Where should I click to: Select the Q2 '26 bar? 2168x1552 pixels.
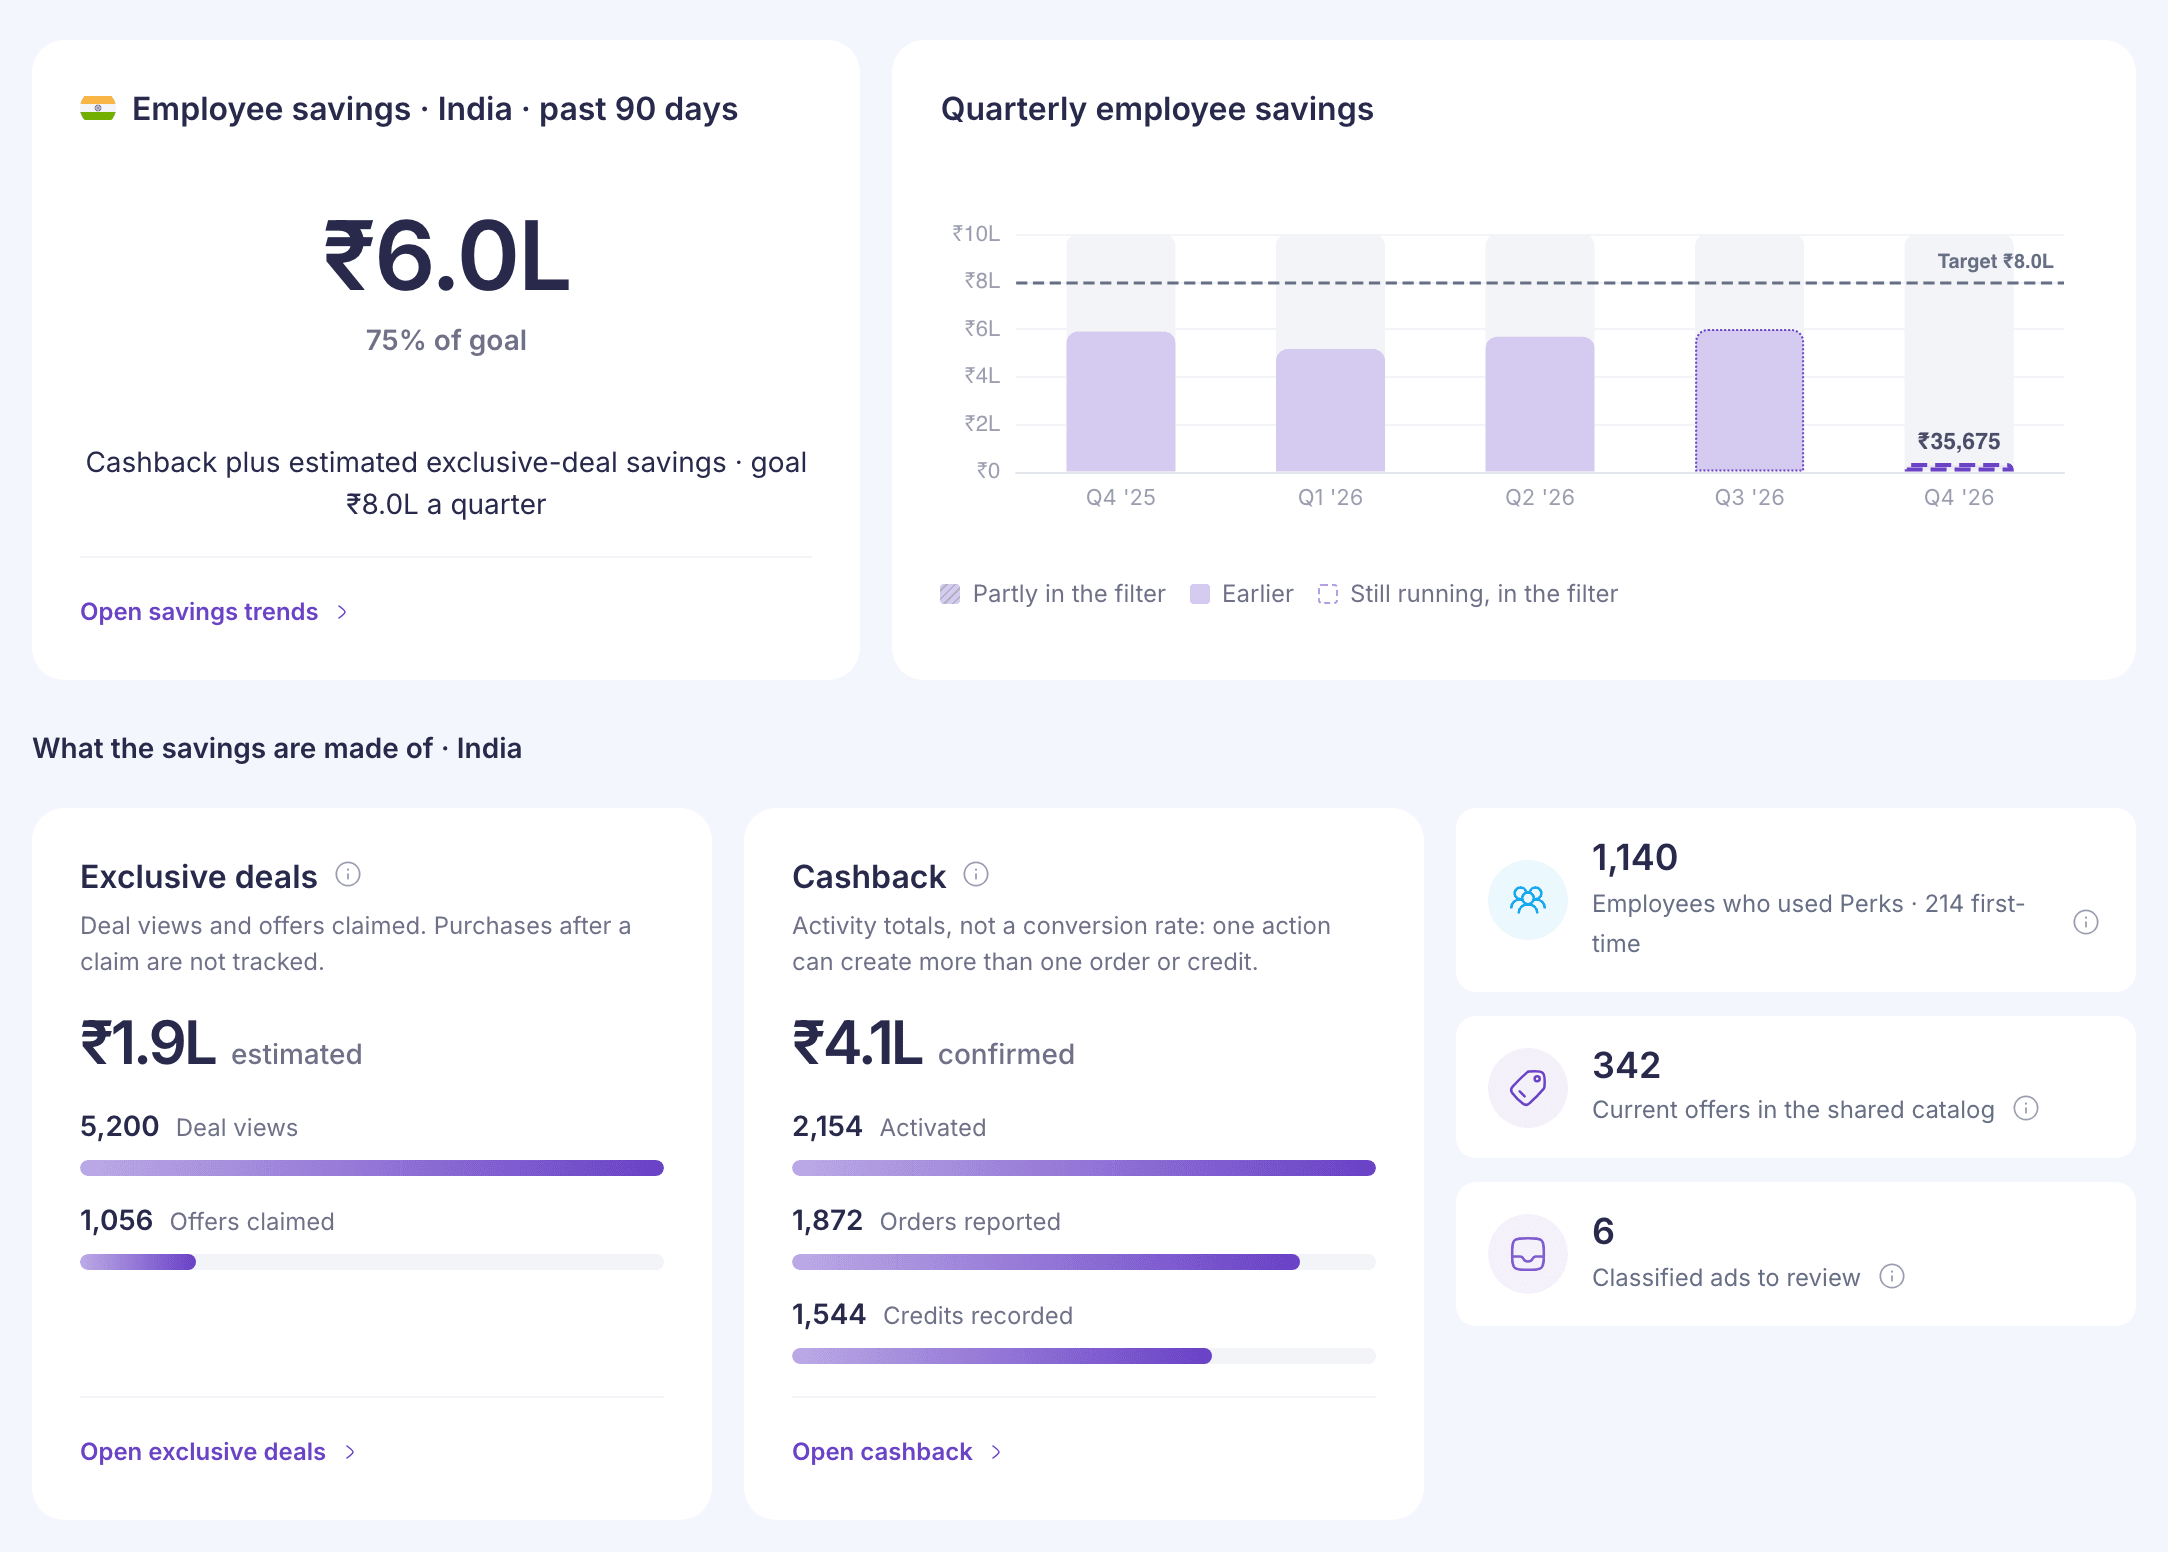pos(1540,404)
